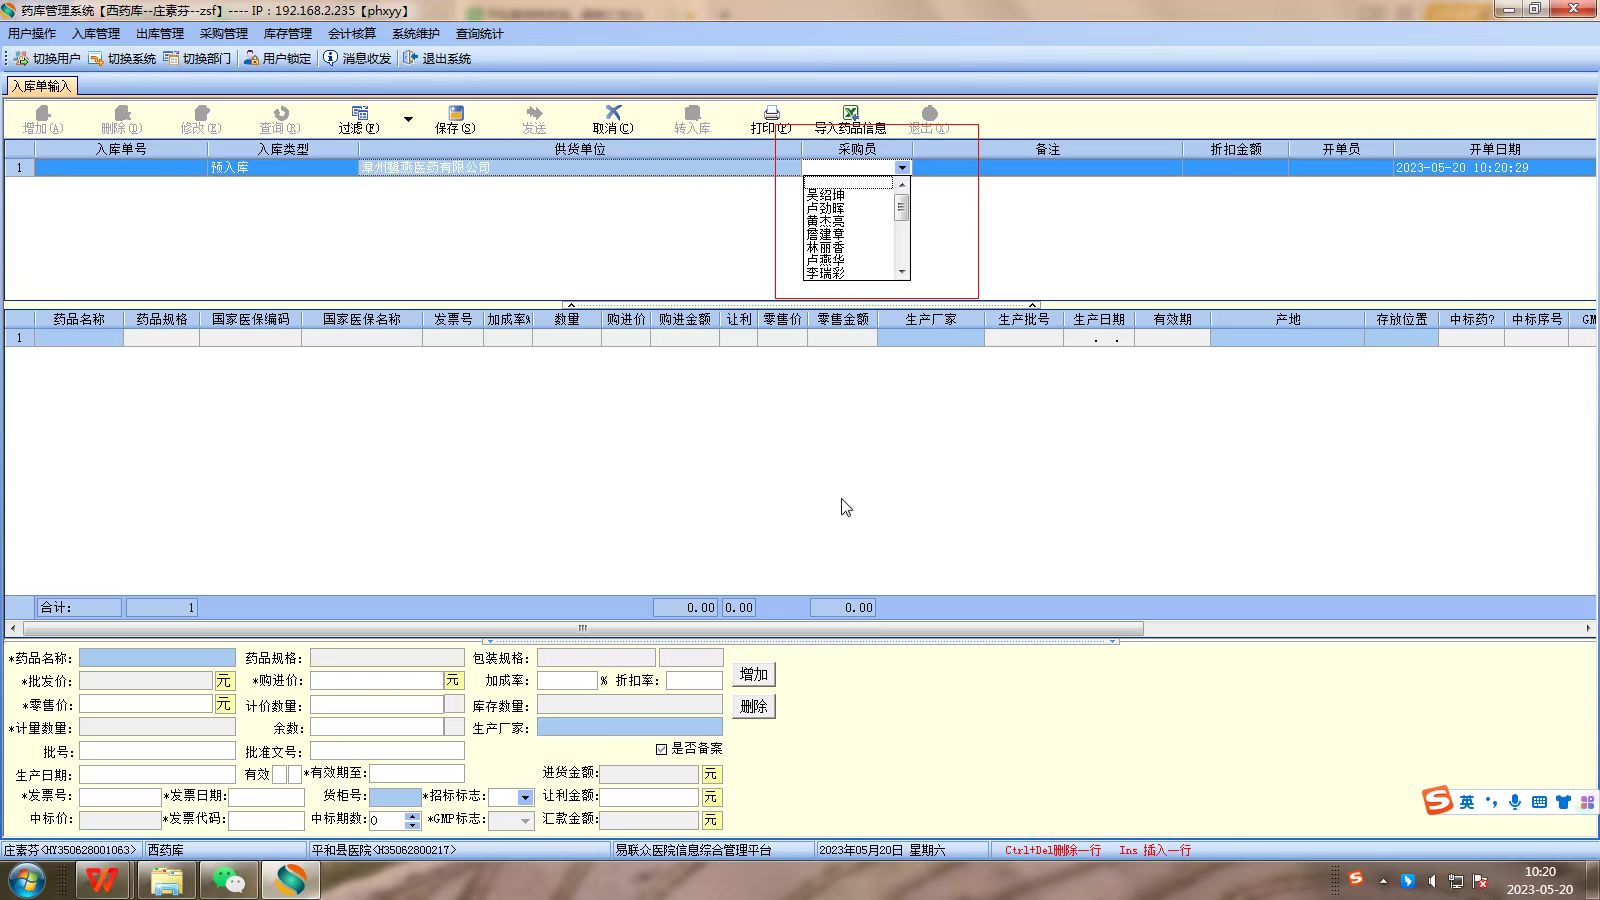Image resolution: width=1600 pixels, height=900 pixels.
Task: Open the file explorer taskbar icon
Action: (166, 880)
